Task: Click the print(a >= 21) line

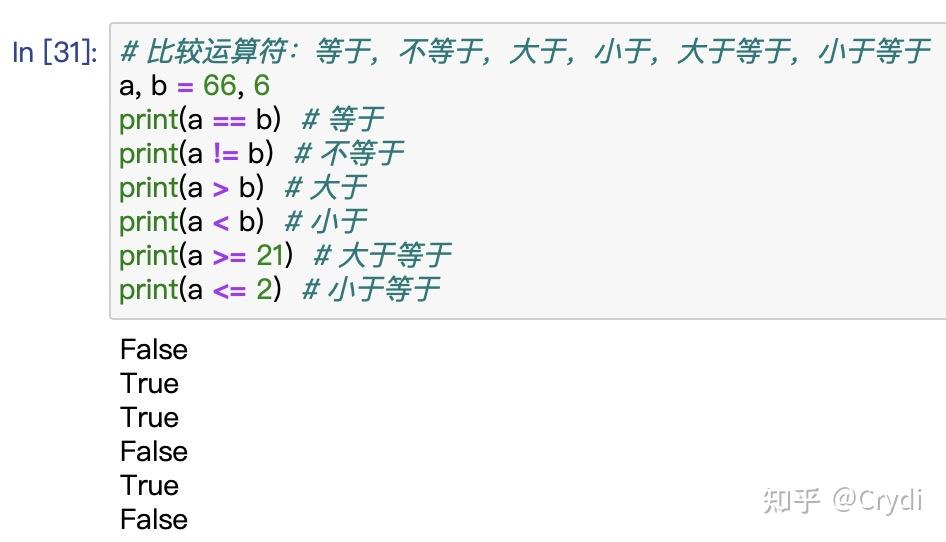Action: (285, 255)
